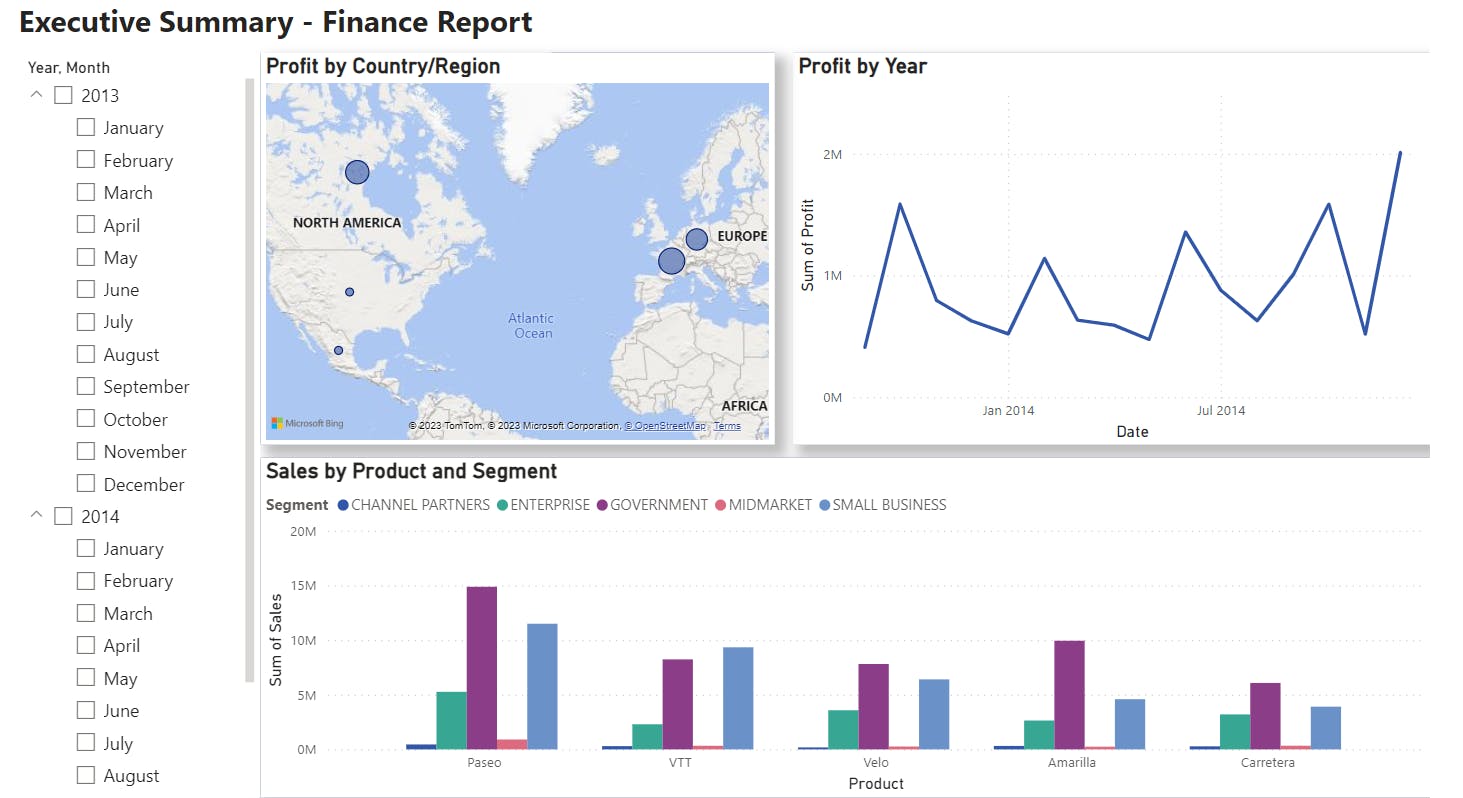Check the 2014 year checkbox

[x=64, y=516]
